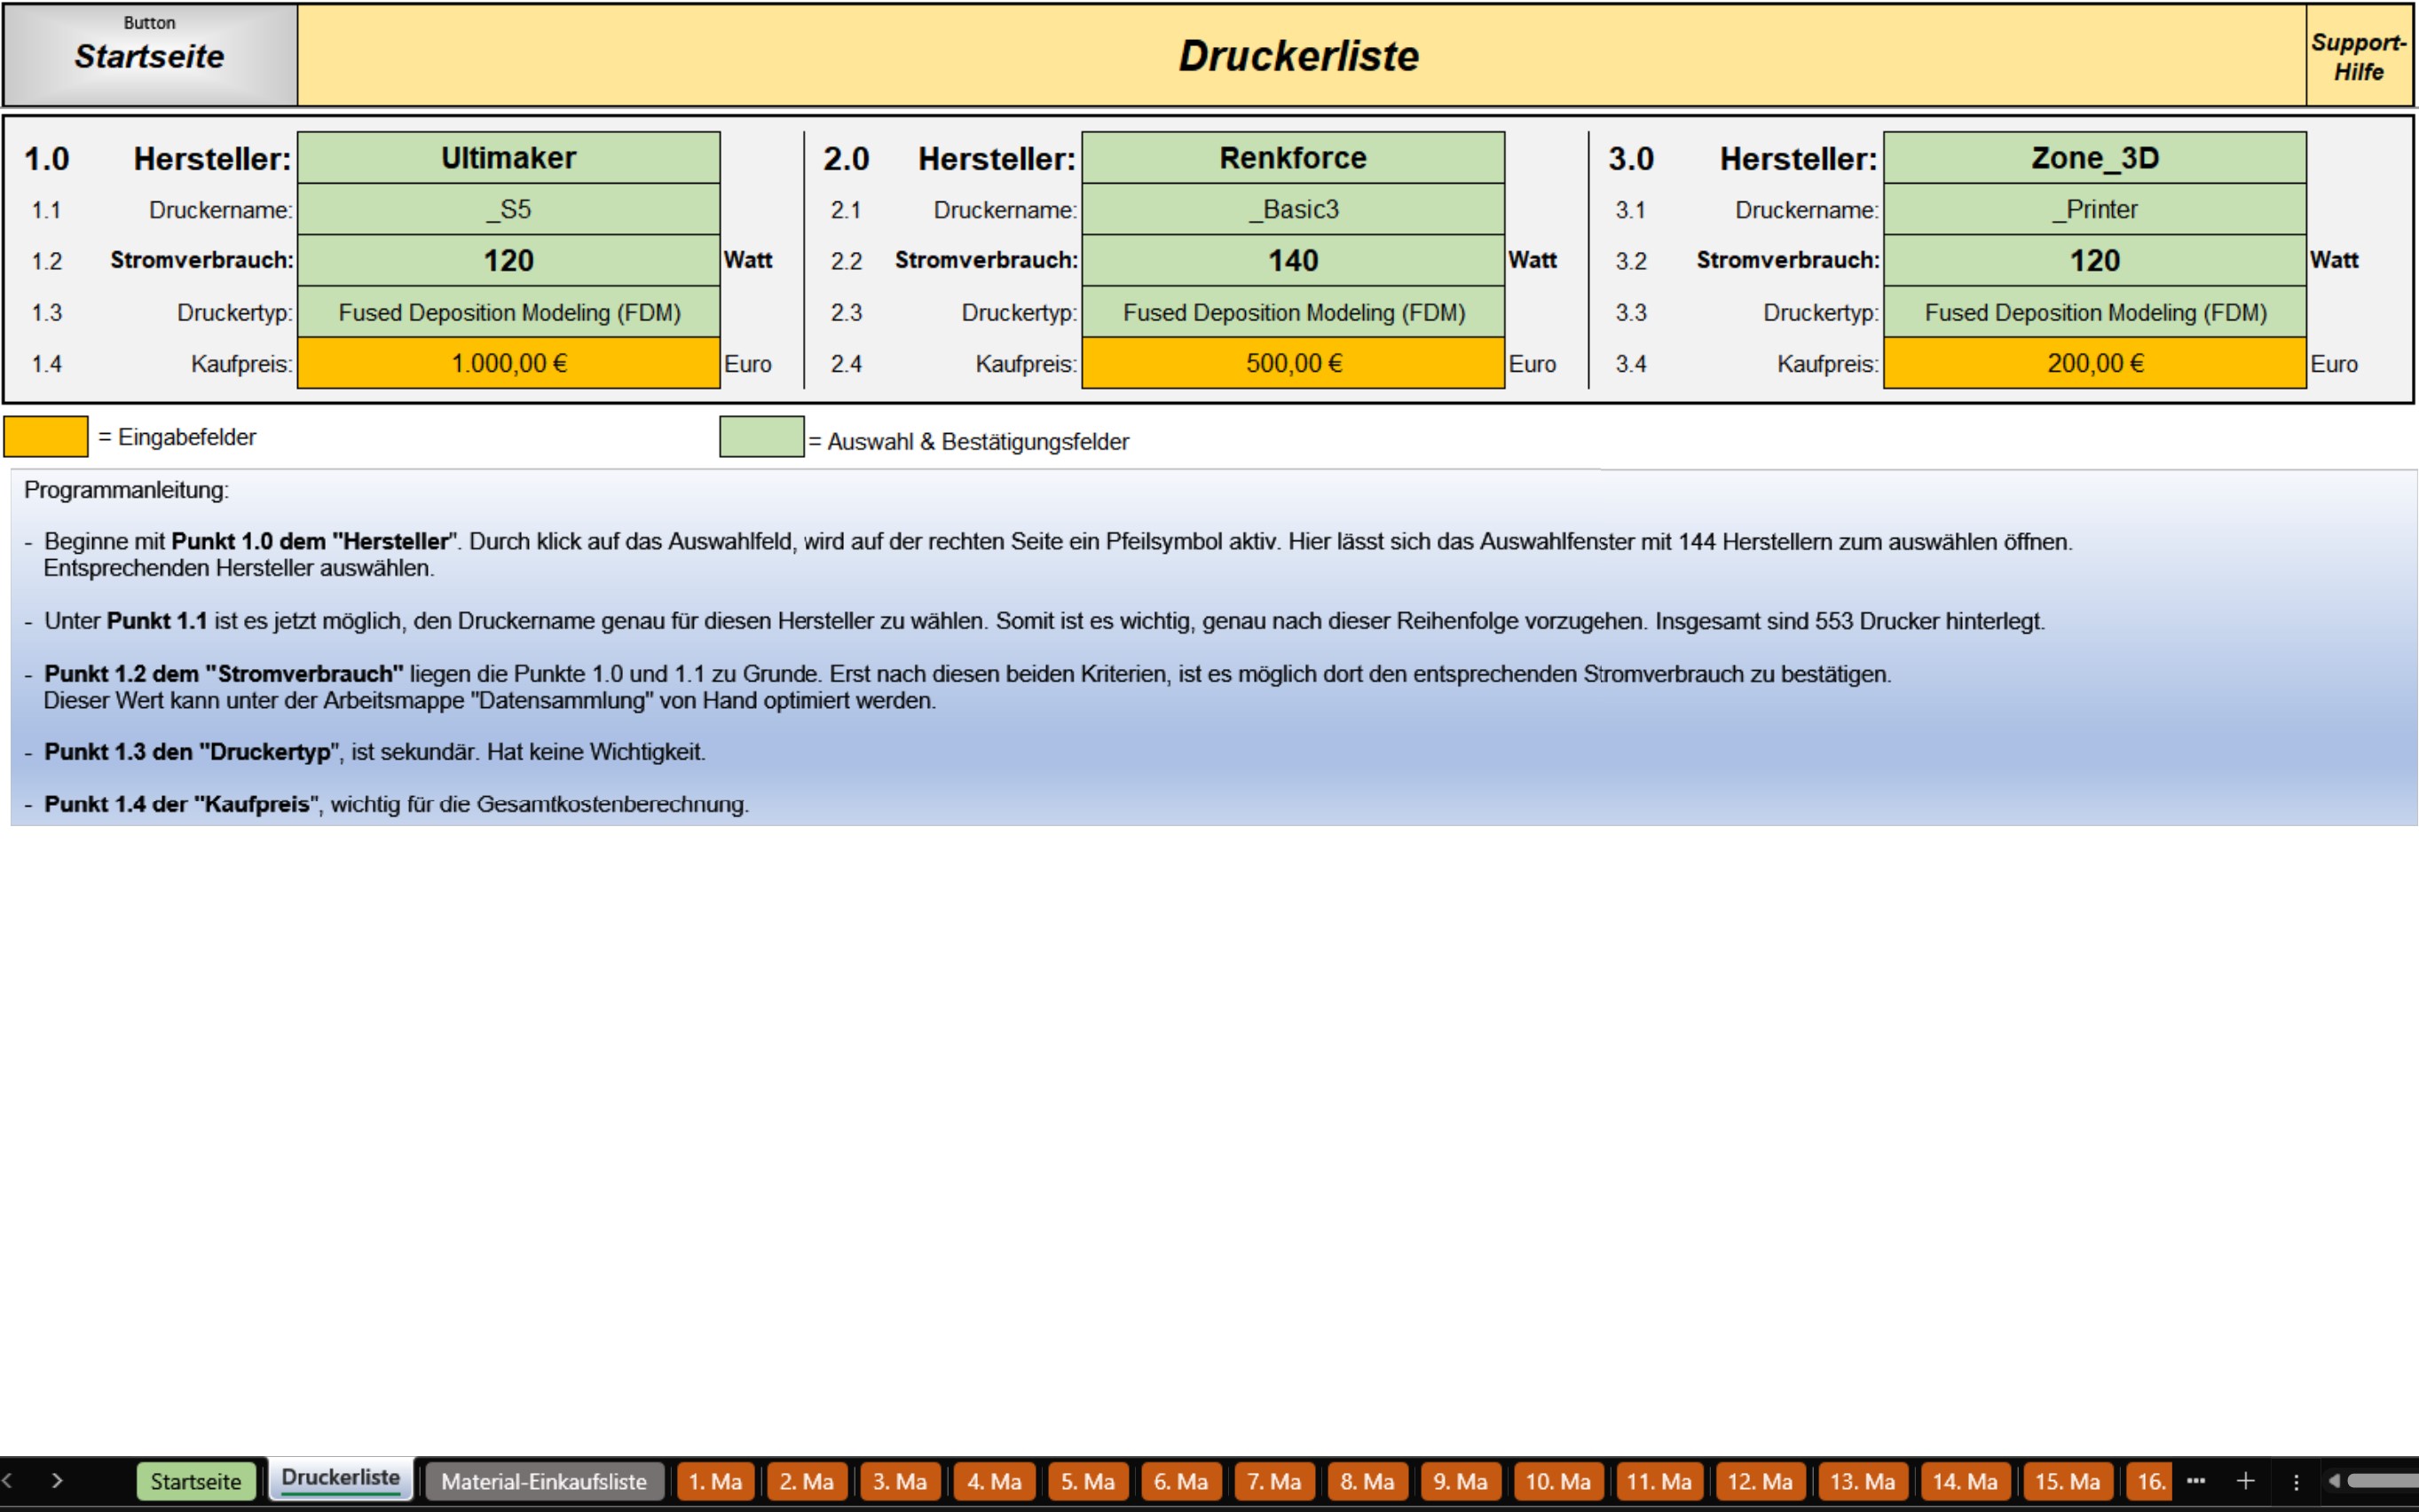The height and width of the screenshot is (1512, 2419).
Task: Open the 12. Ma sheet tab
Action: [x=1760, y=1481]
